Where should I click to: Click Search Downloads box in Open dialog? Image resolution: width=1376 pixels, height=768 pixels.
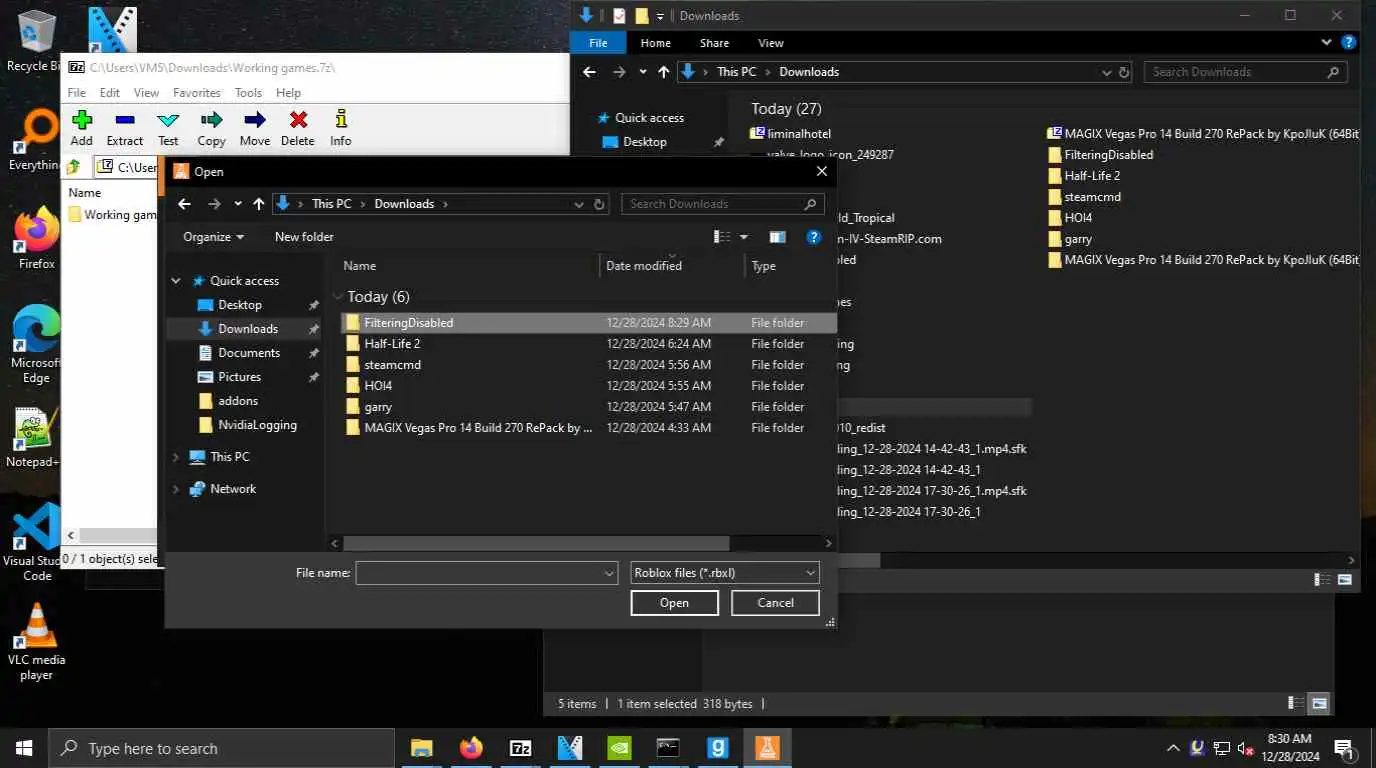point(723,204)
